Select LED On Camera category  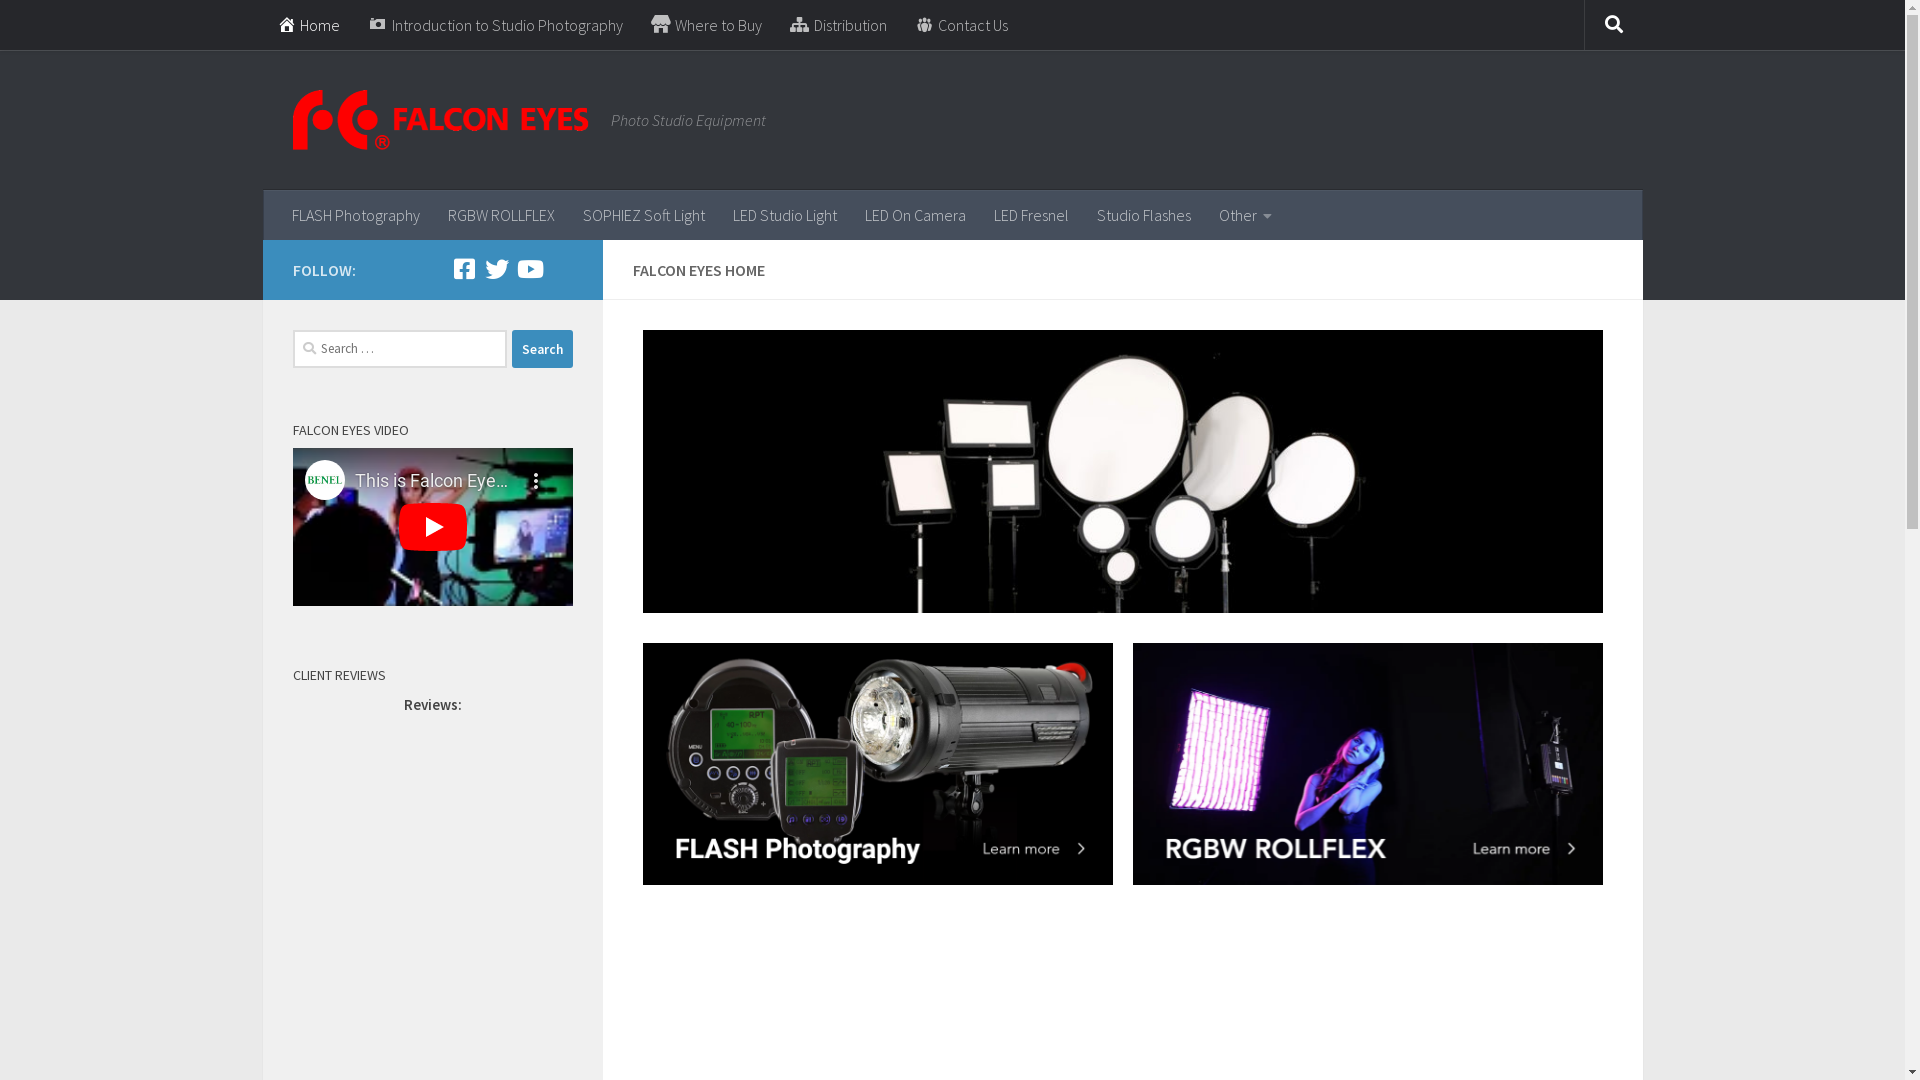click(x=915, y=215)
